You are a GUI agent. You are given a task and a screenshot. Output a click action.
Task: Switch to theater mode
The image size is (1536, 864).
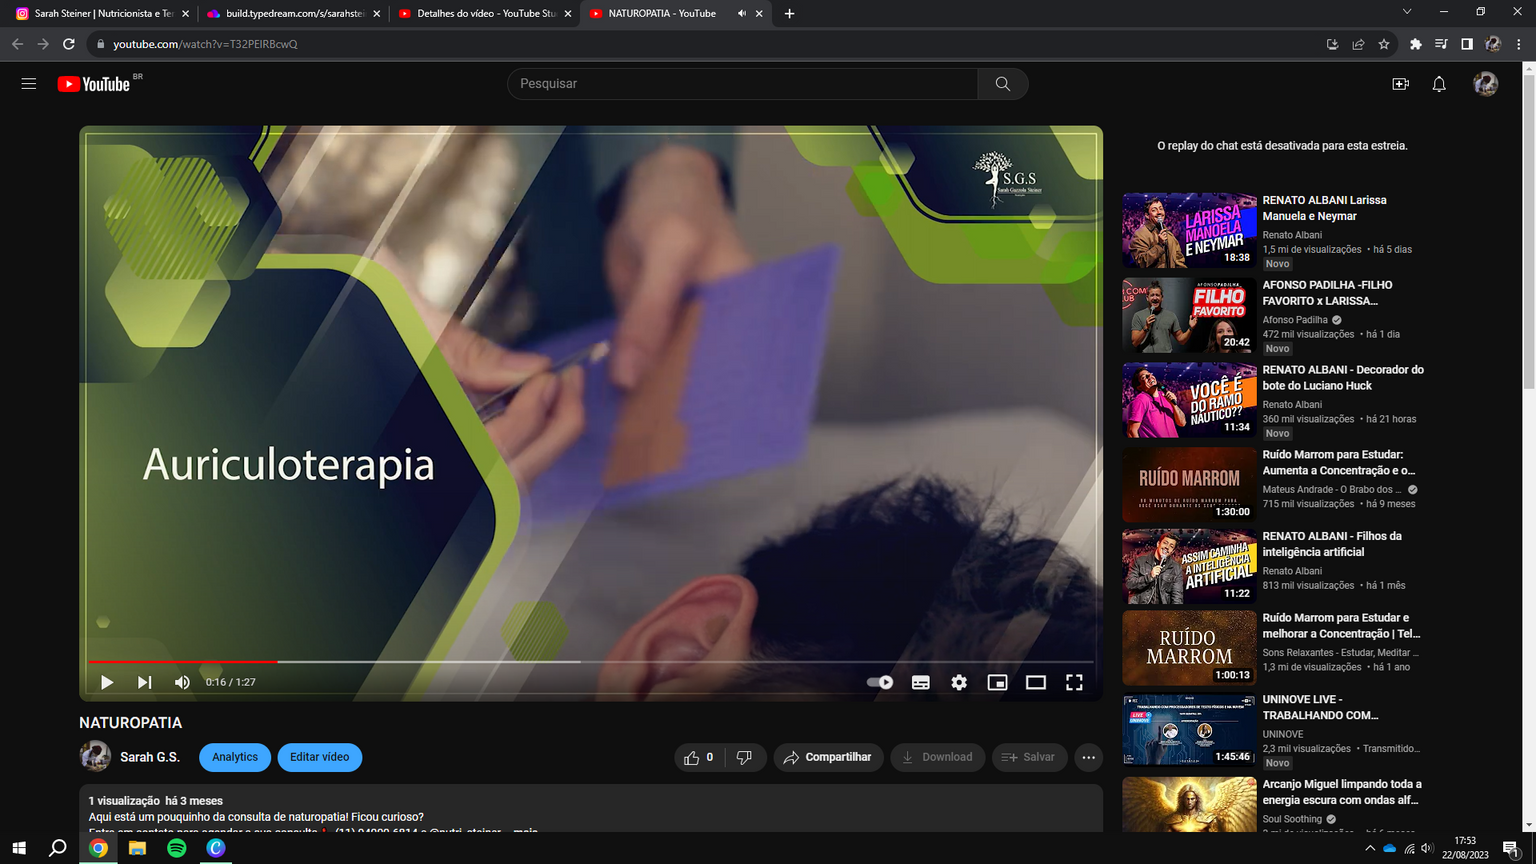point(1036,682)
